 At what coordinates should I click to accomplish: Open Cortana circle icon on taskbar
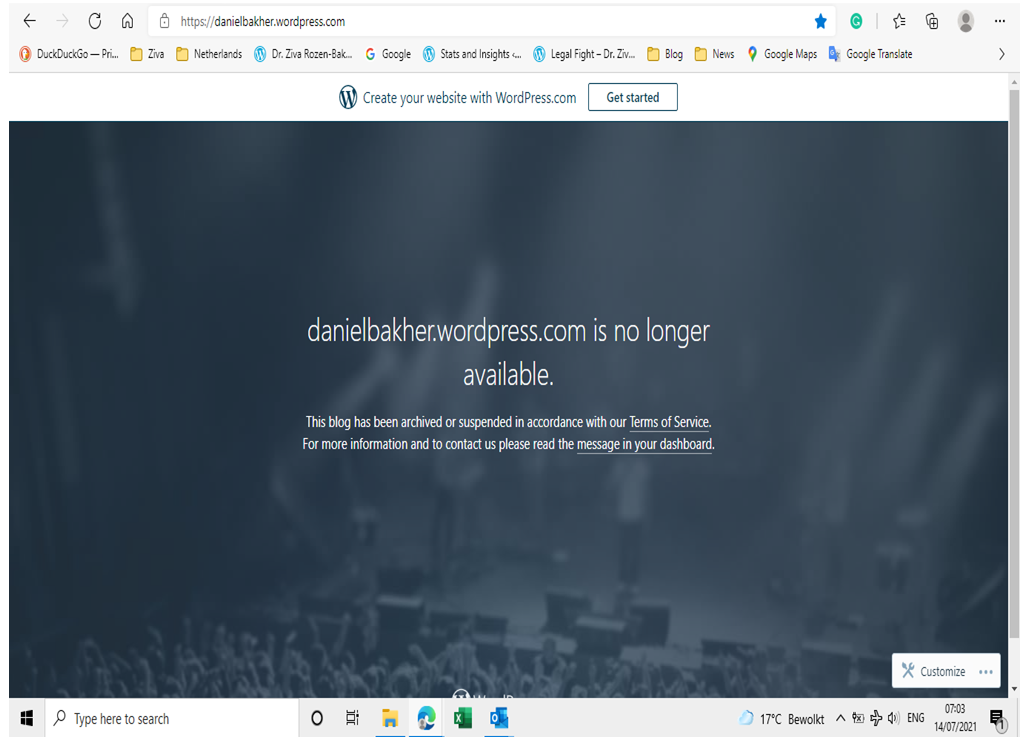tap(317, 718)
